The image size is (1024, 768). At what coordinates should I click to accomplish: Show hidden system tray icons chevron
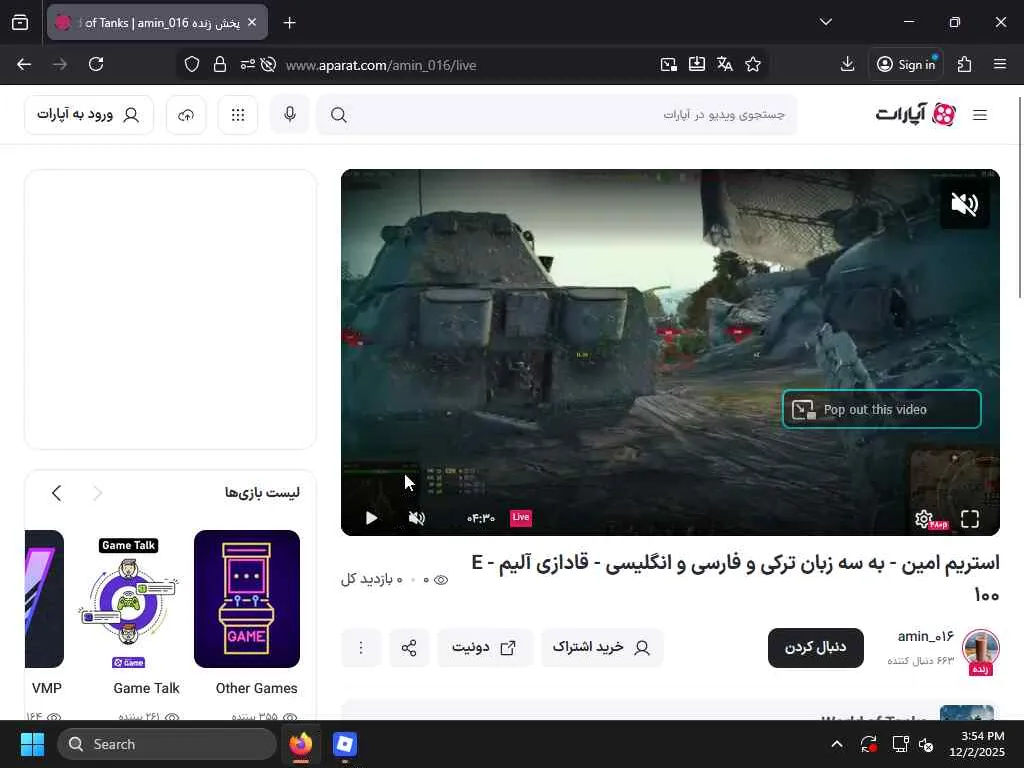tap(837, 744)
